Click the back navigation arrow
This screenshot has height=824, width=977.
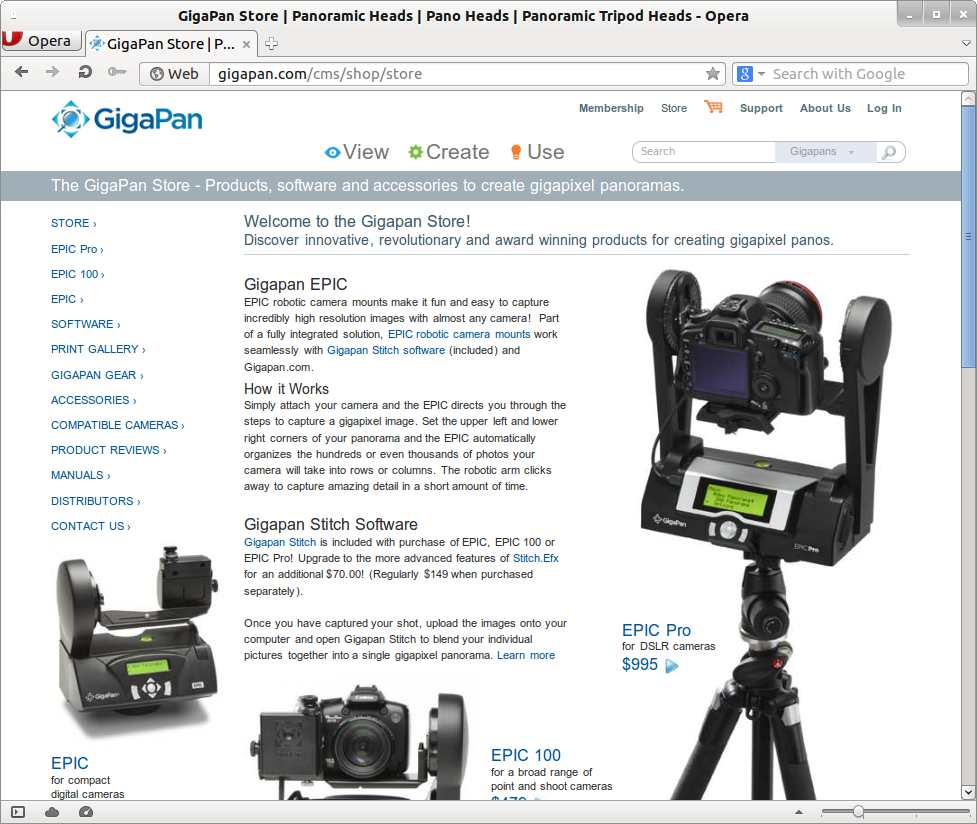pyautogui.click(x=21, y=72)
